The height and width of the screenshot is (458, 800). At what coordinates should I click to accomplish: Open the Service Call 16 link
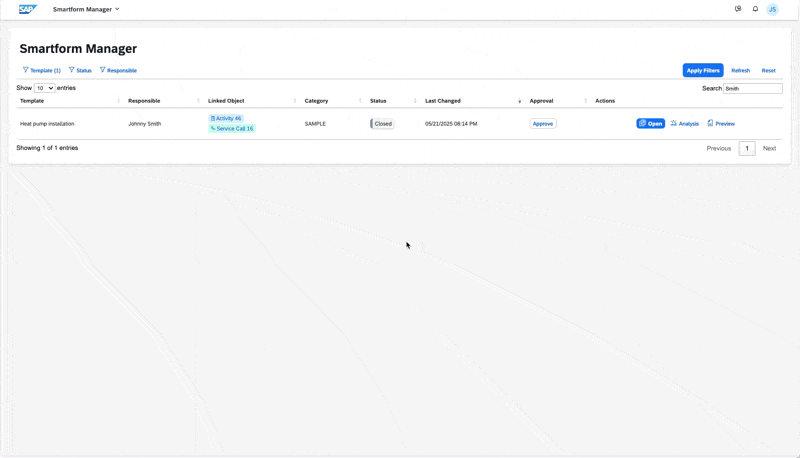[x=232, y=129]
